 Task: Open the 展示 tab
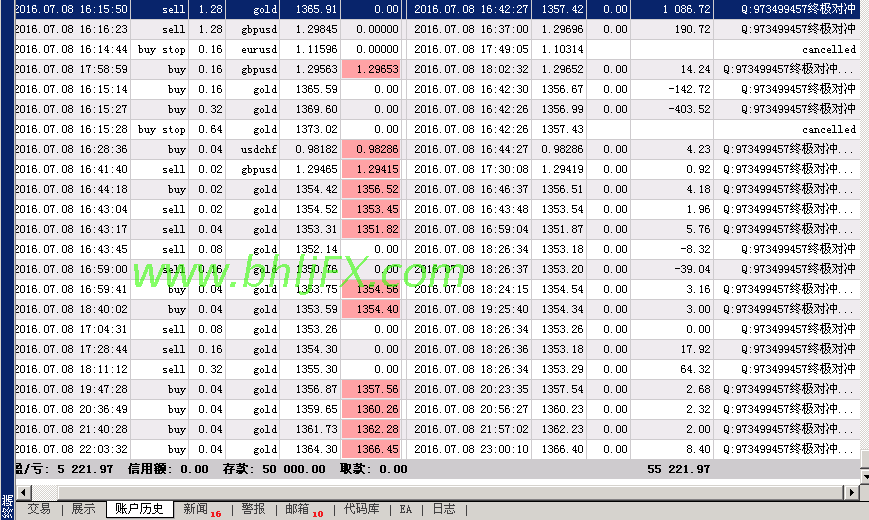pyautogui.click(x=84, y=509)
